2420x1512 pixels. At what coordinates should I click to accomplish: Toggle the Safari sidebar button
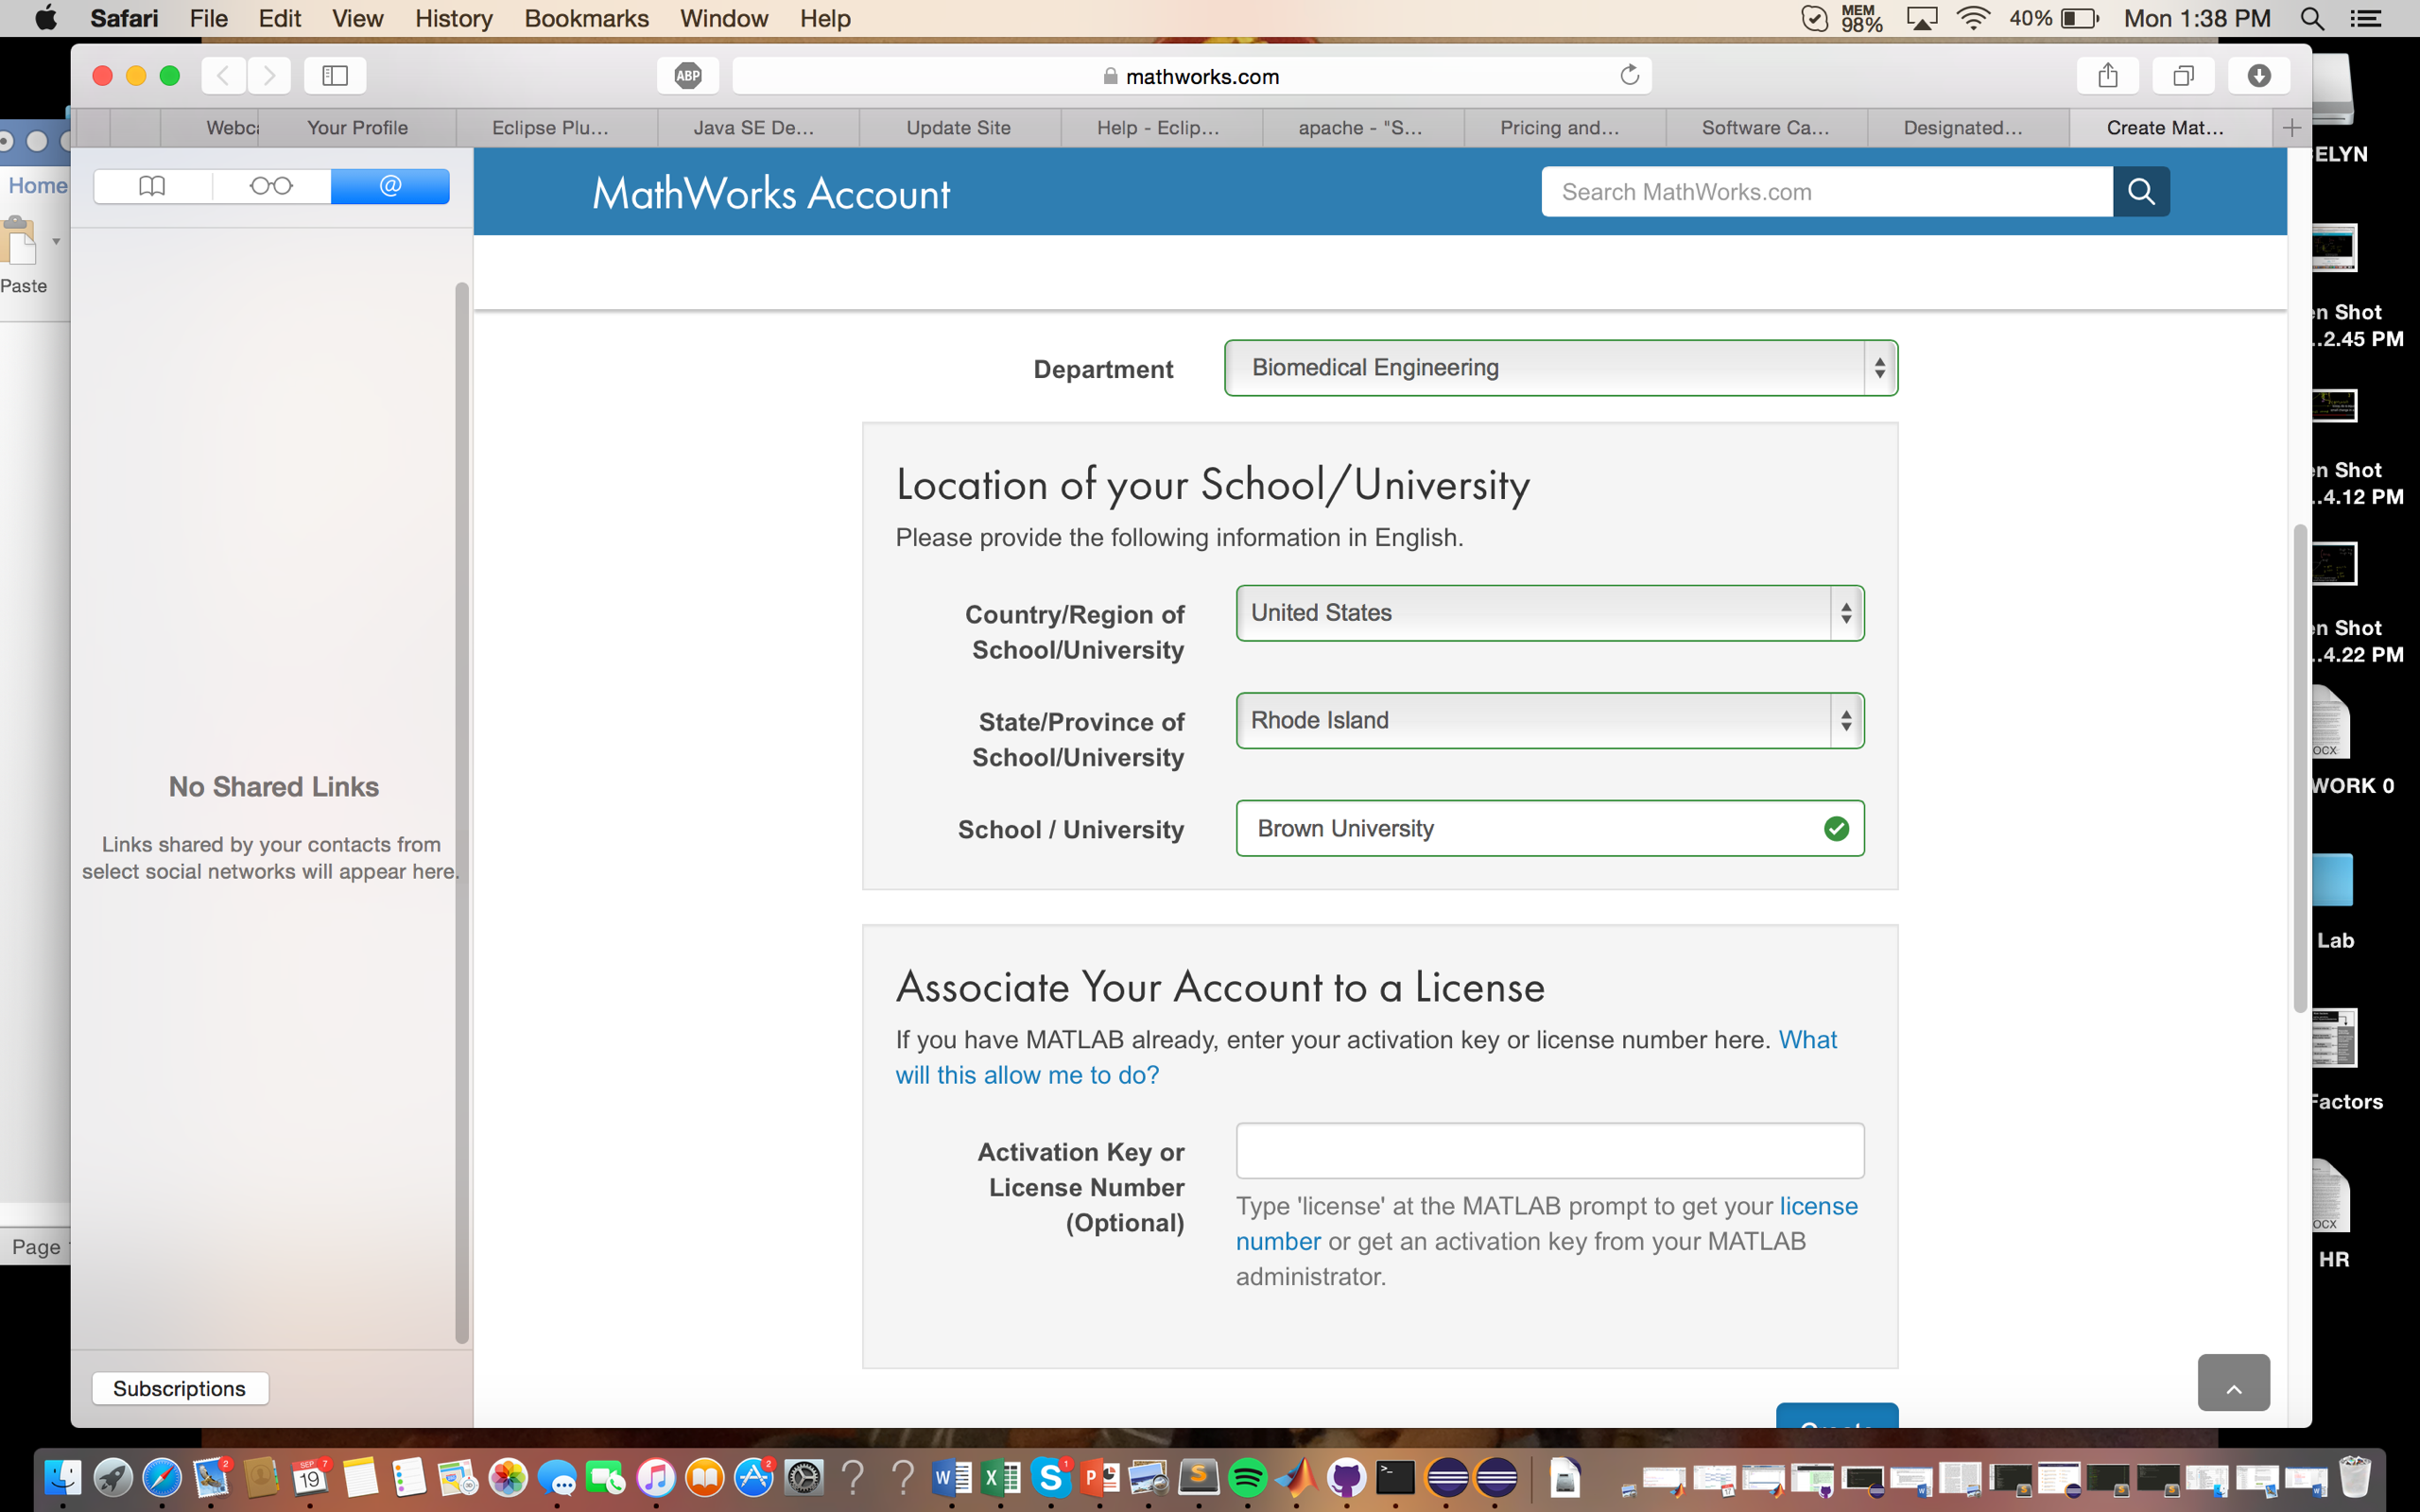335,75
